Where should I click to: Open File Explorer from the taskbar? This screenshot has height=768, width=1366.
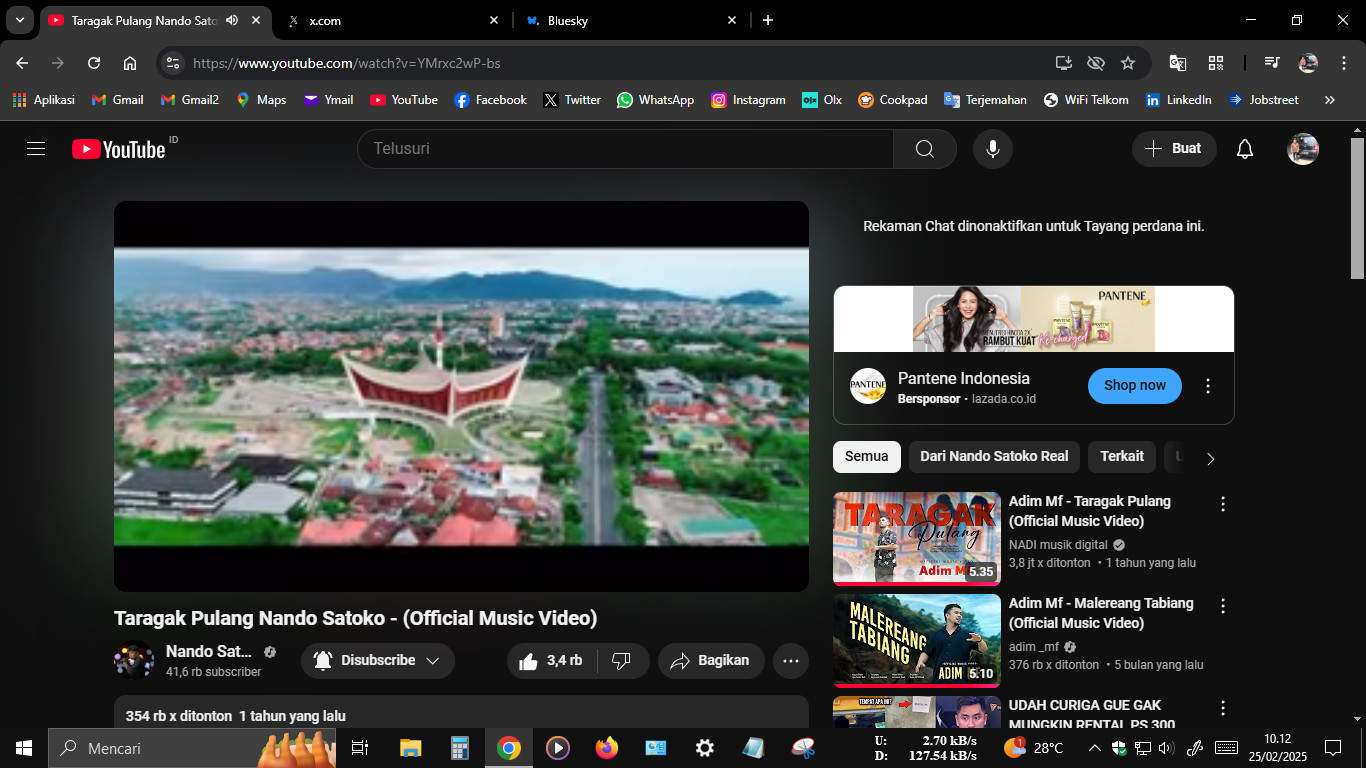410,748
